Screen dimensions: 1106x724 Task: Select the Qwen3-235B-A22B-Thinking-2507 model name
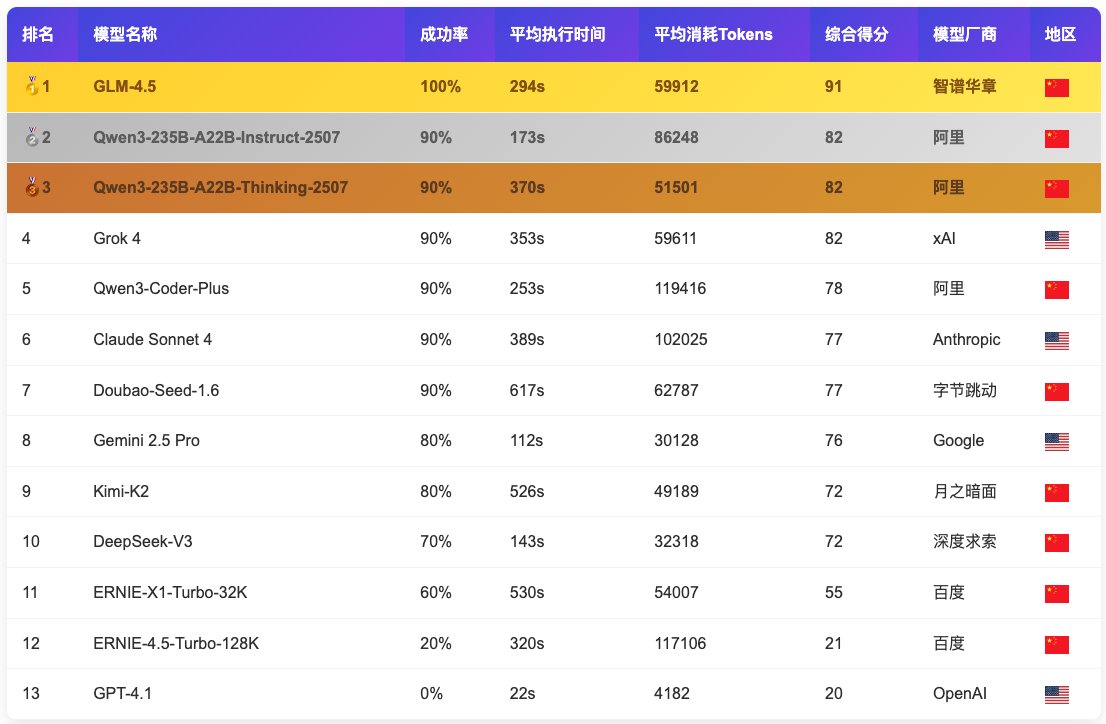click(221, 187)
